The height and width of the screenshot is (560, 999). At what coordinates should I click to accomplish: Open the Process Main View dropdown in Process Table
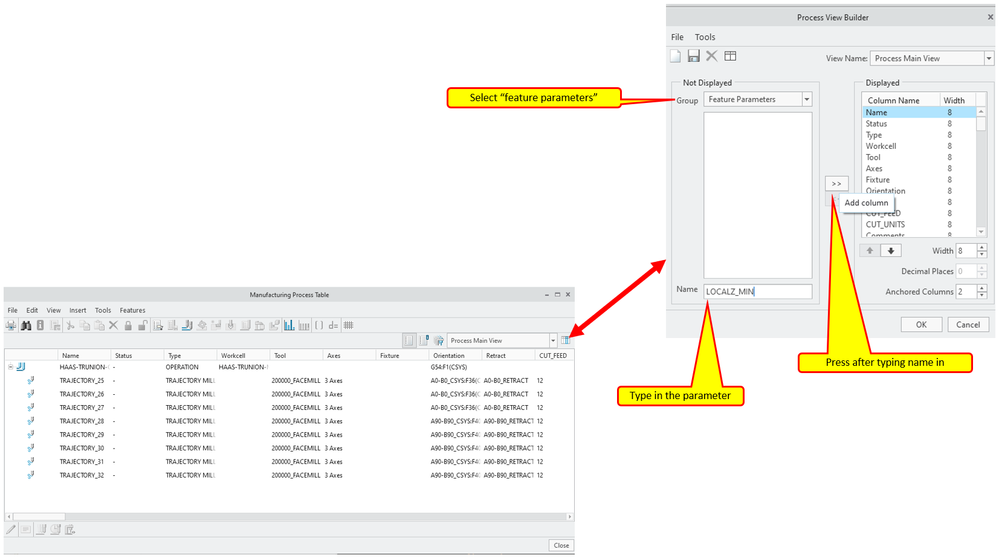click(553, 341)
